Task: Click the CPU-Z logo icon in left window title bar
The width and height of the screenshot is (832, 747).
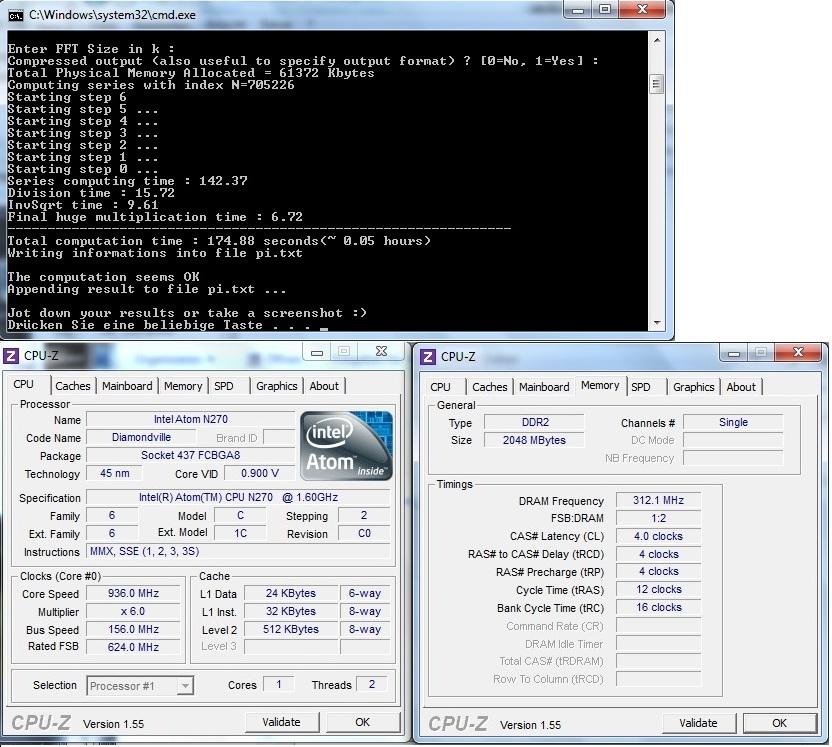Action: [x=11, y=355]
